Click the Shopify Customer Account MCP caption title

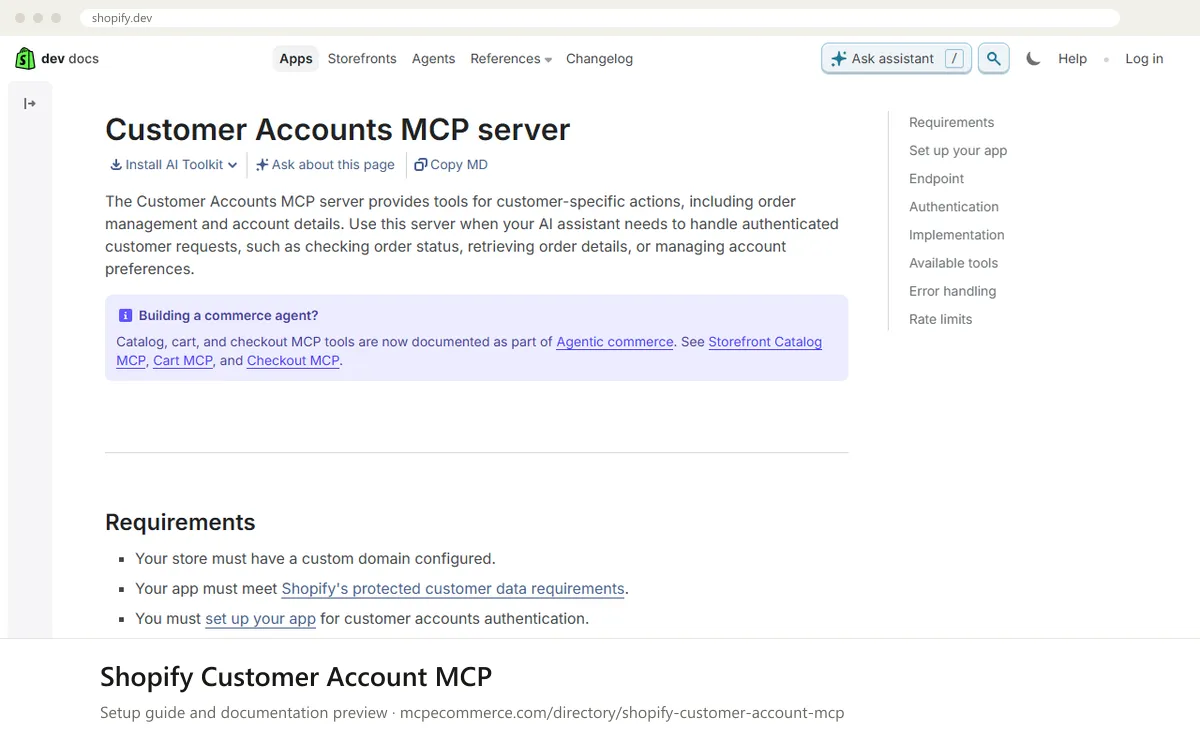point(296,677)
